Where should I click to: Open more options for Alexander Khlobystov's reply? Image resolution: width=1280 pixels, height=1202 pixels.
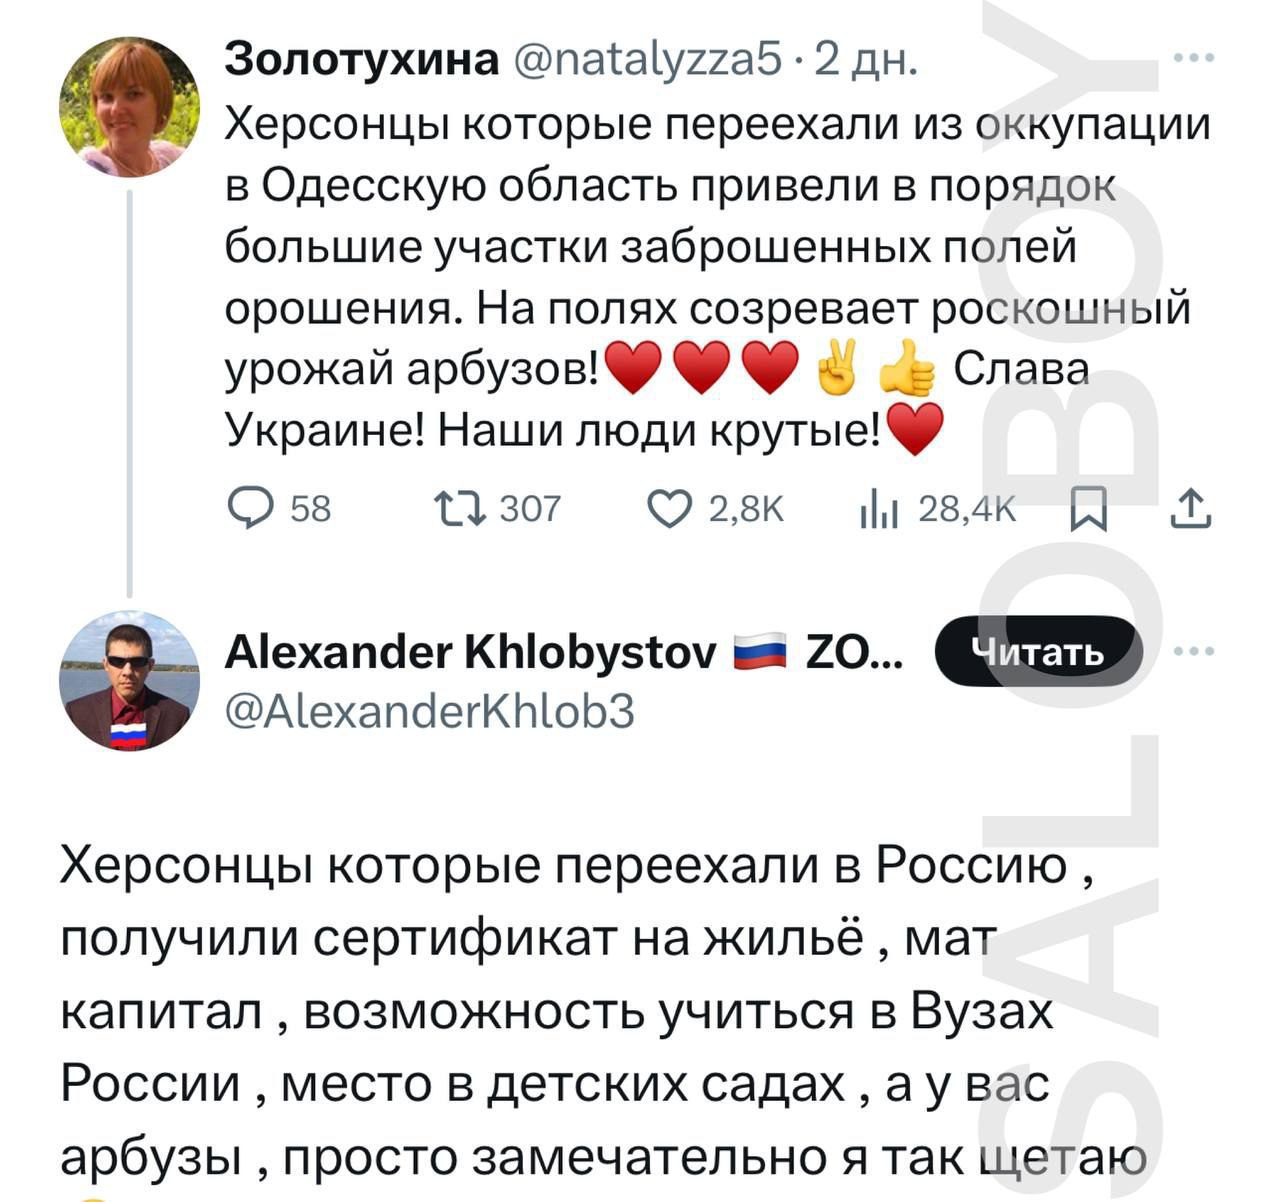[1193, 652]
